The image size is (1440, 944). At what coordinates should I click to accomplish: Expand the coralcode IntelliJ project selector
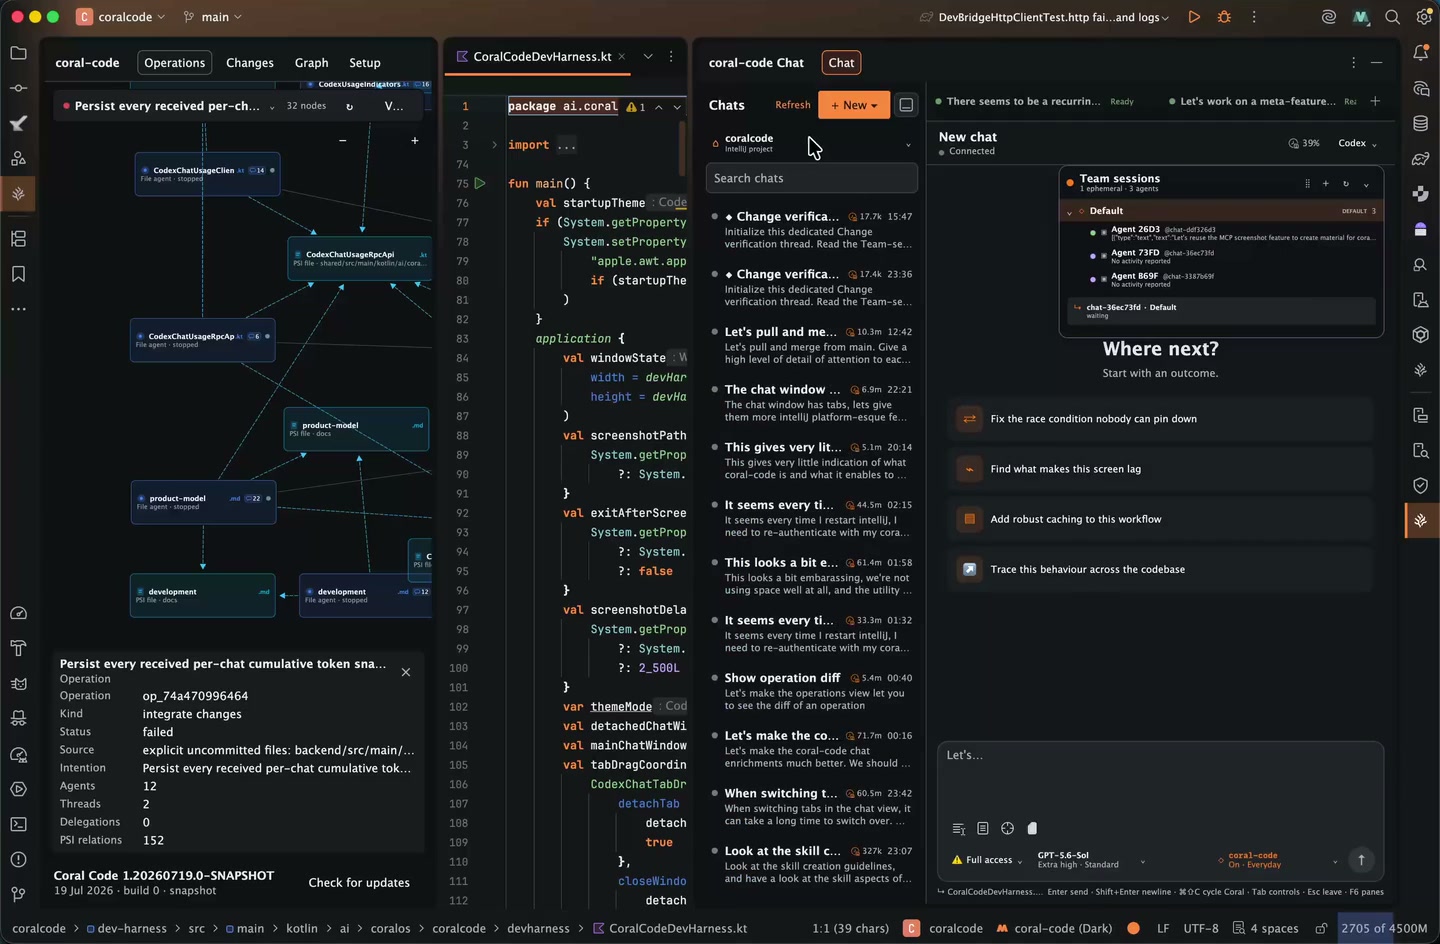pyautogui.click(x=811, y=144)
